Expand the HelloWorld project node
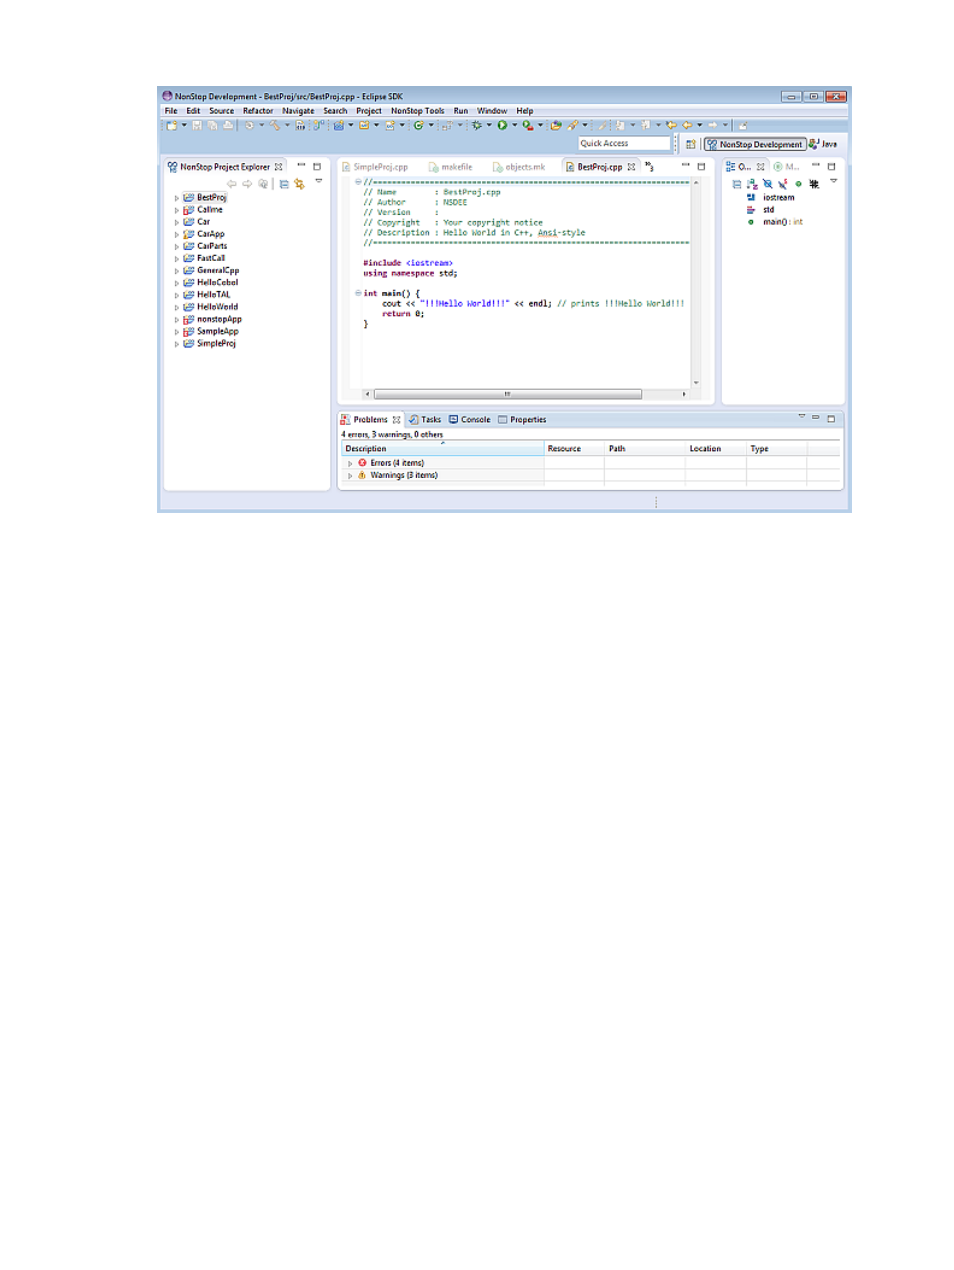Screen dimensions: 954x1270 click(177, 307)
